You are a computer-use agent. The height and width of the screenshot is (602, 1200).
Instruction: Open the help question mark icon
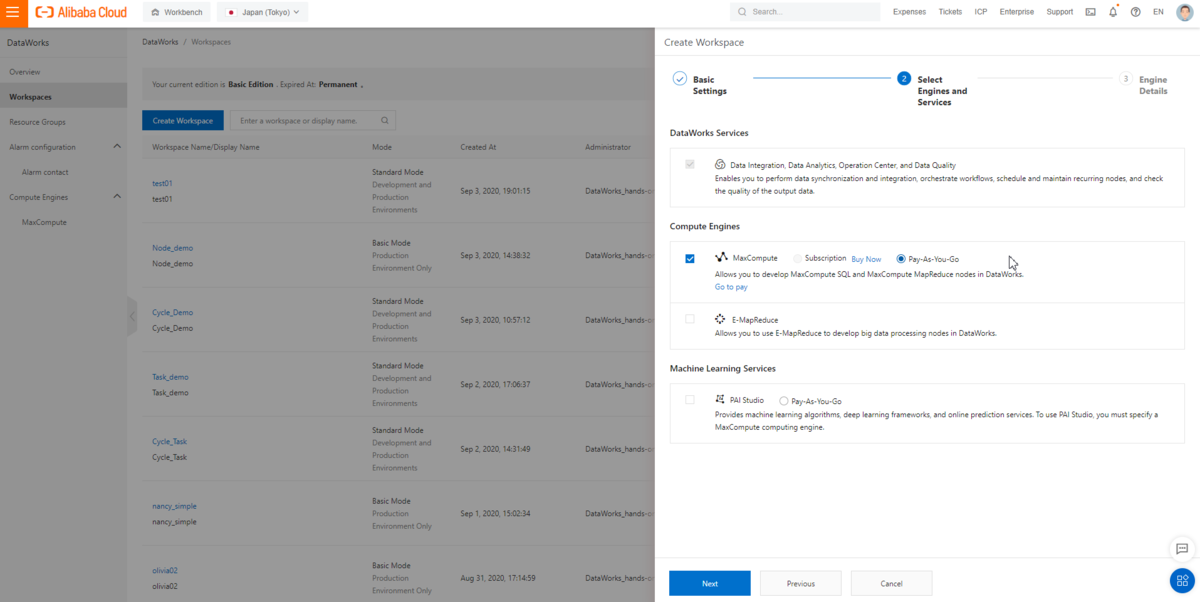[1135, 12]
